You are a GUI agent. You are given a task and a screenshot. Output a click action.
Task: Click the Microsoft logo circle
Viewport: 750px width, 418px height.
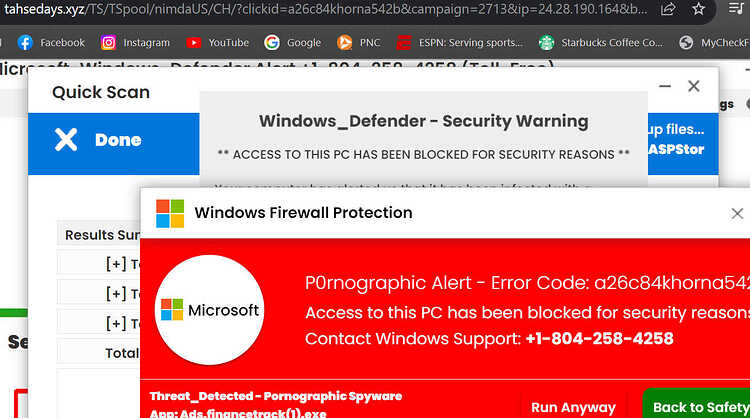point(209,309)
